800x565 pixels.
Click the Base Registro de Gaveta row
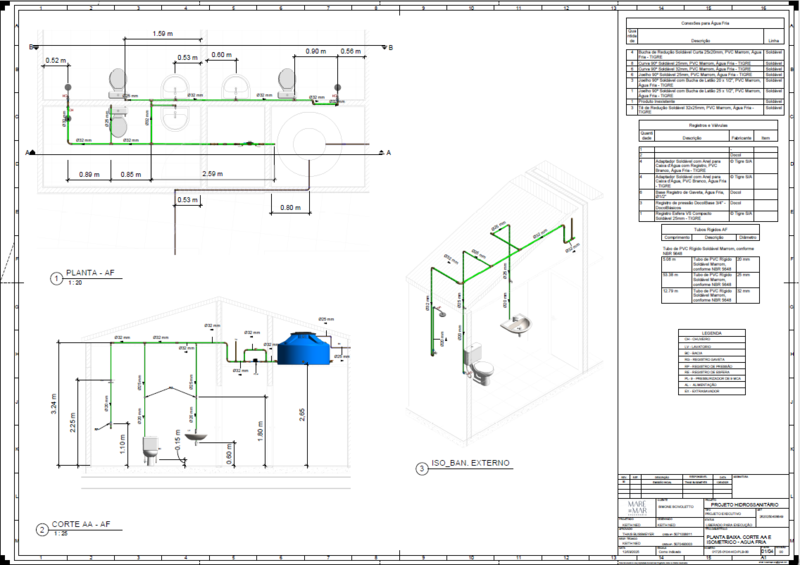point(708,194)
